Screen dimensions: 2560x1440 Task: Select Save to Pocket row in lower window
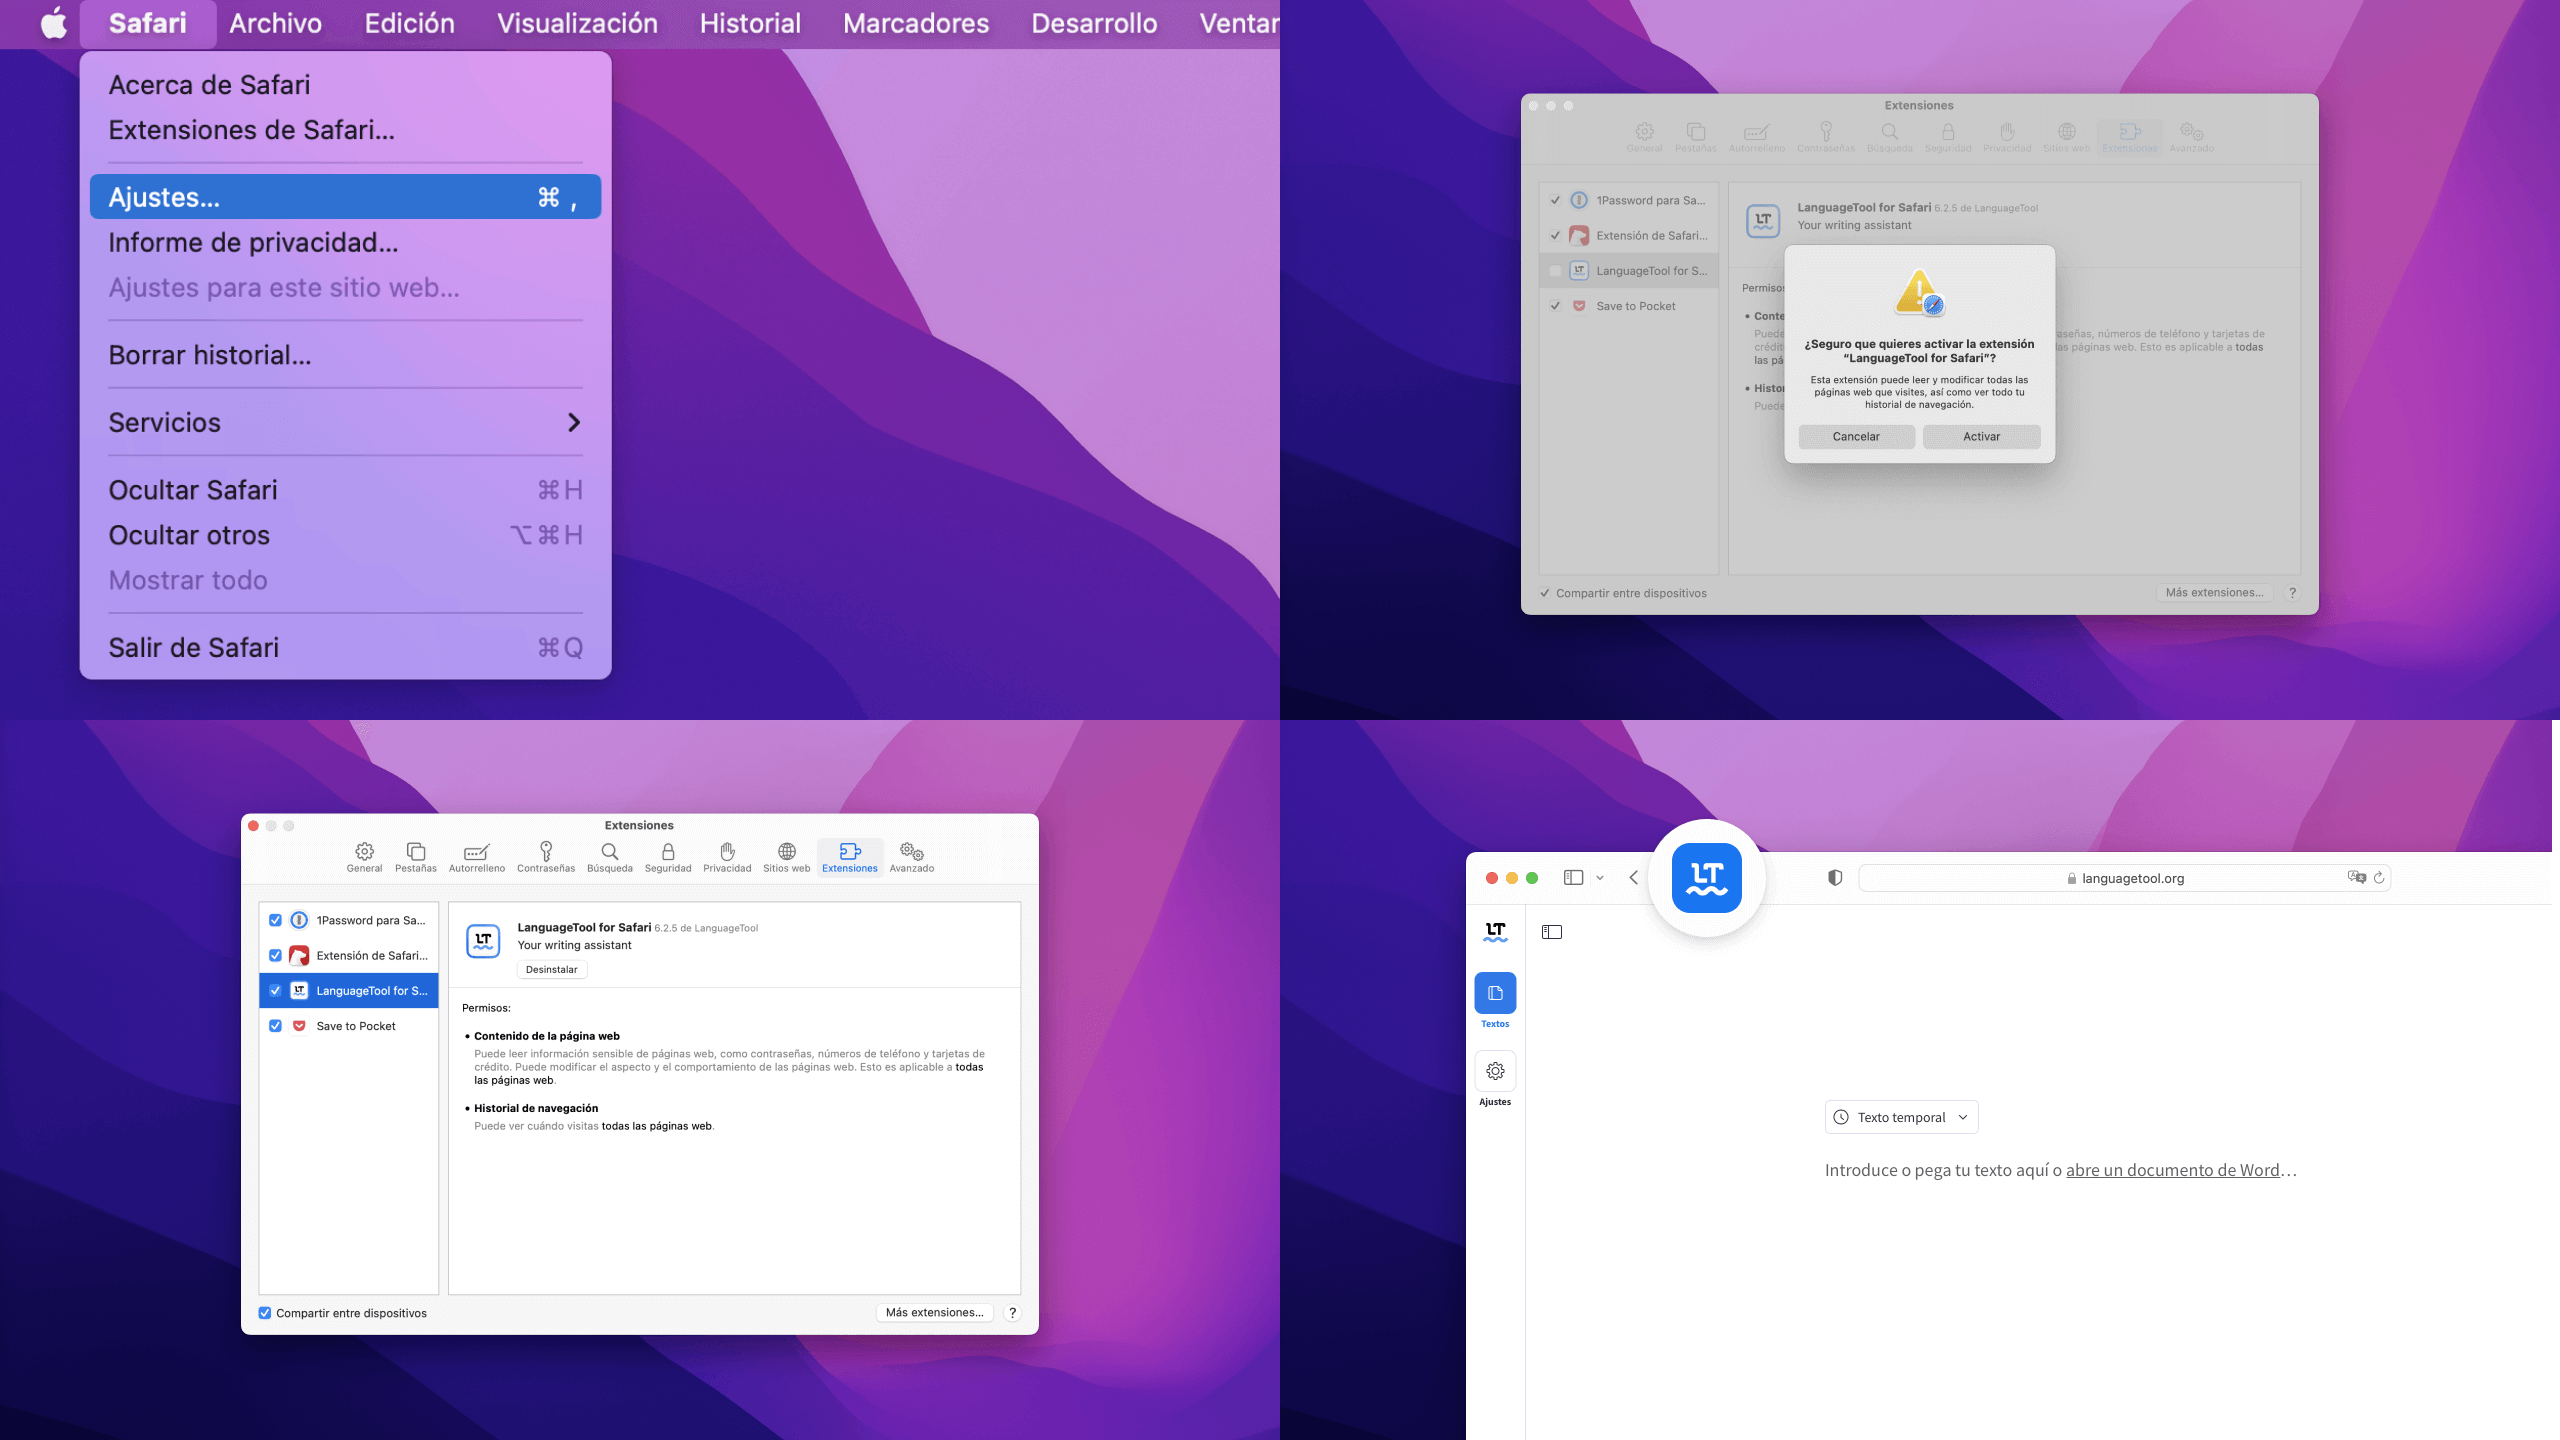[349, 1025]
